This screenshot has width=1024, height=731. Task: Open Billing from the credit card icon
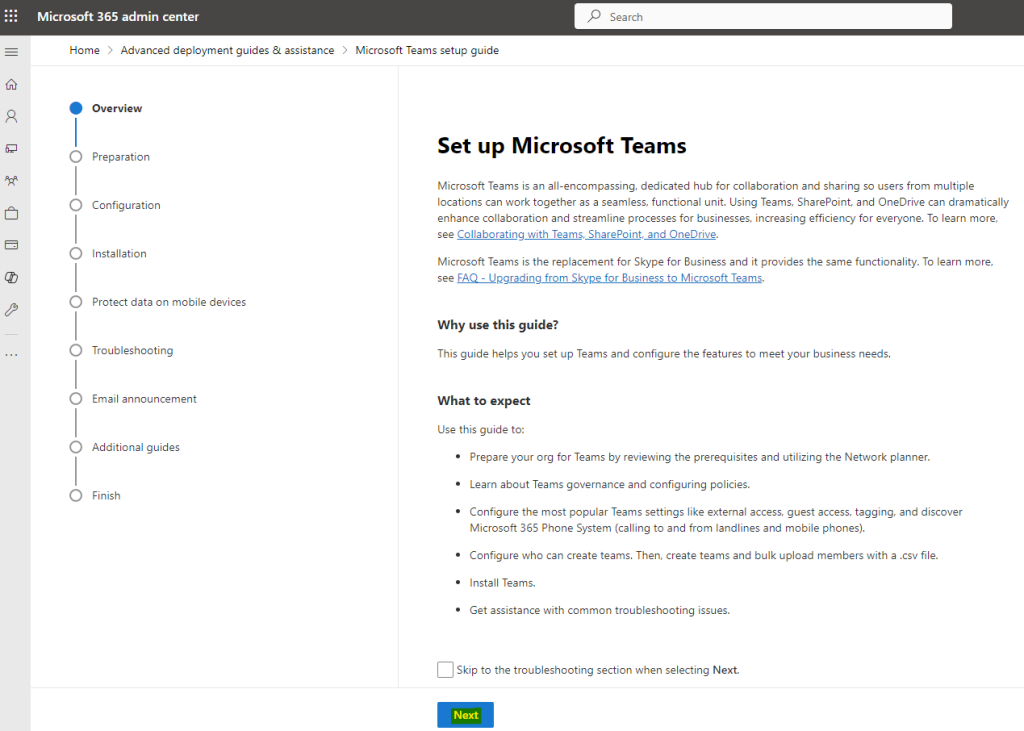coord(11,245)
